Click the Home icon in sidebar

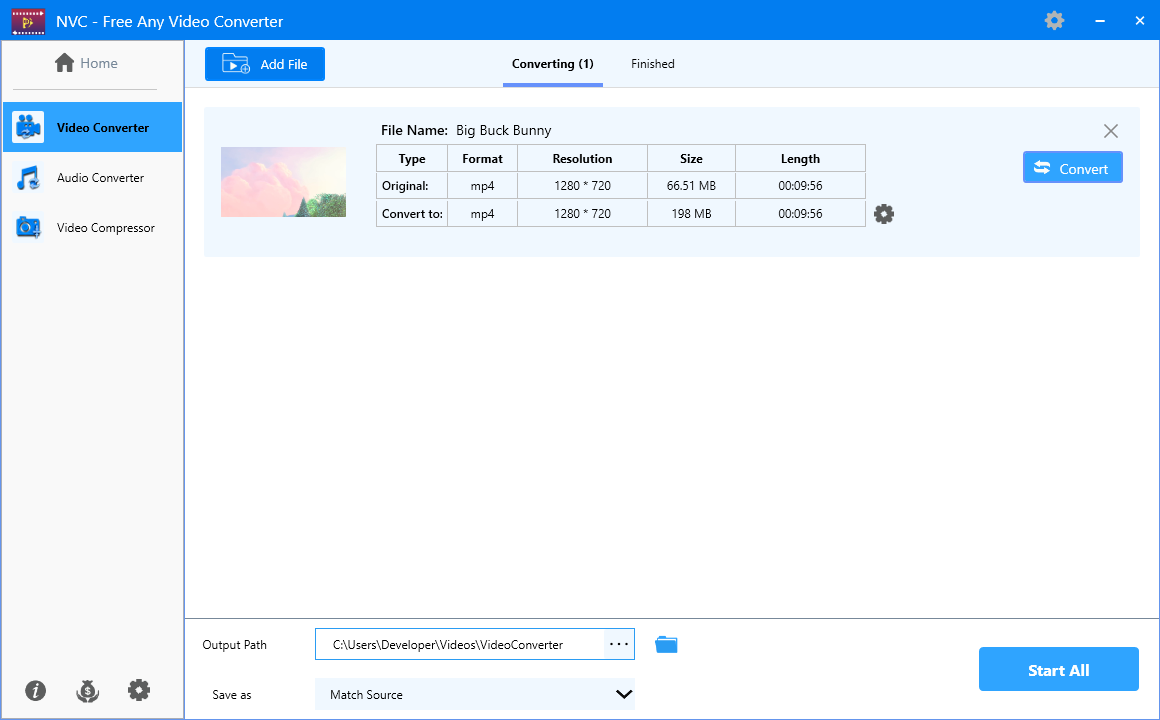pyautogui.click(x=64, y=63)
